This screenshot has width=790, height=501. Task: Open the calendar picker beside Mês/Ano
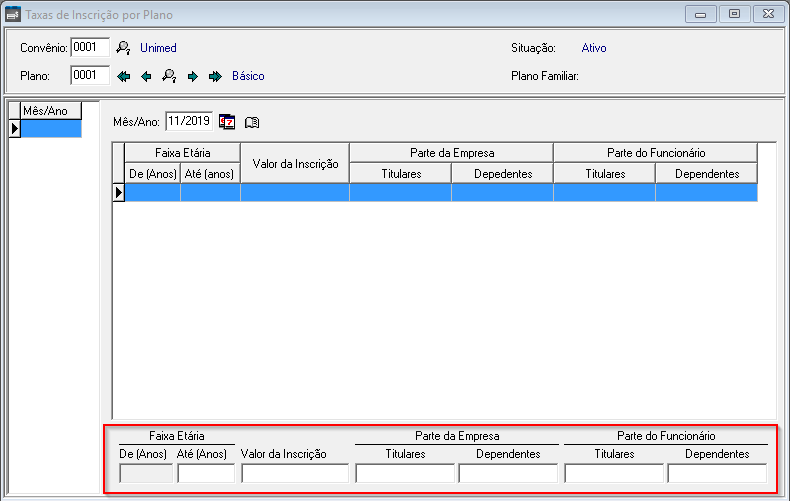(x=227, y=122)
